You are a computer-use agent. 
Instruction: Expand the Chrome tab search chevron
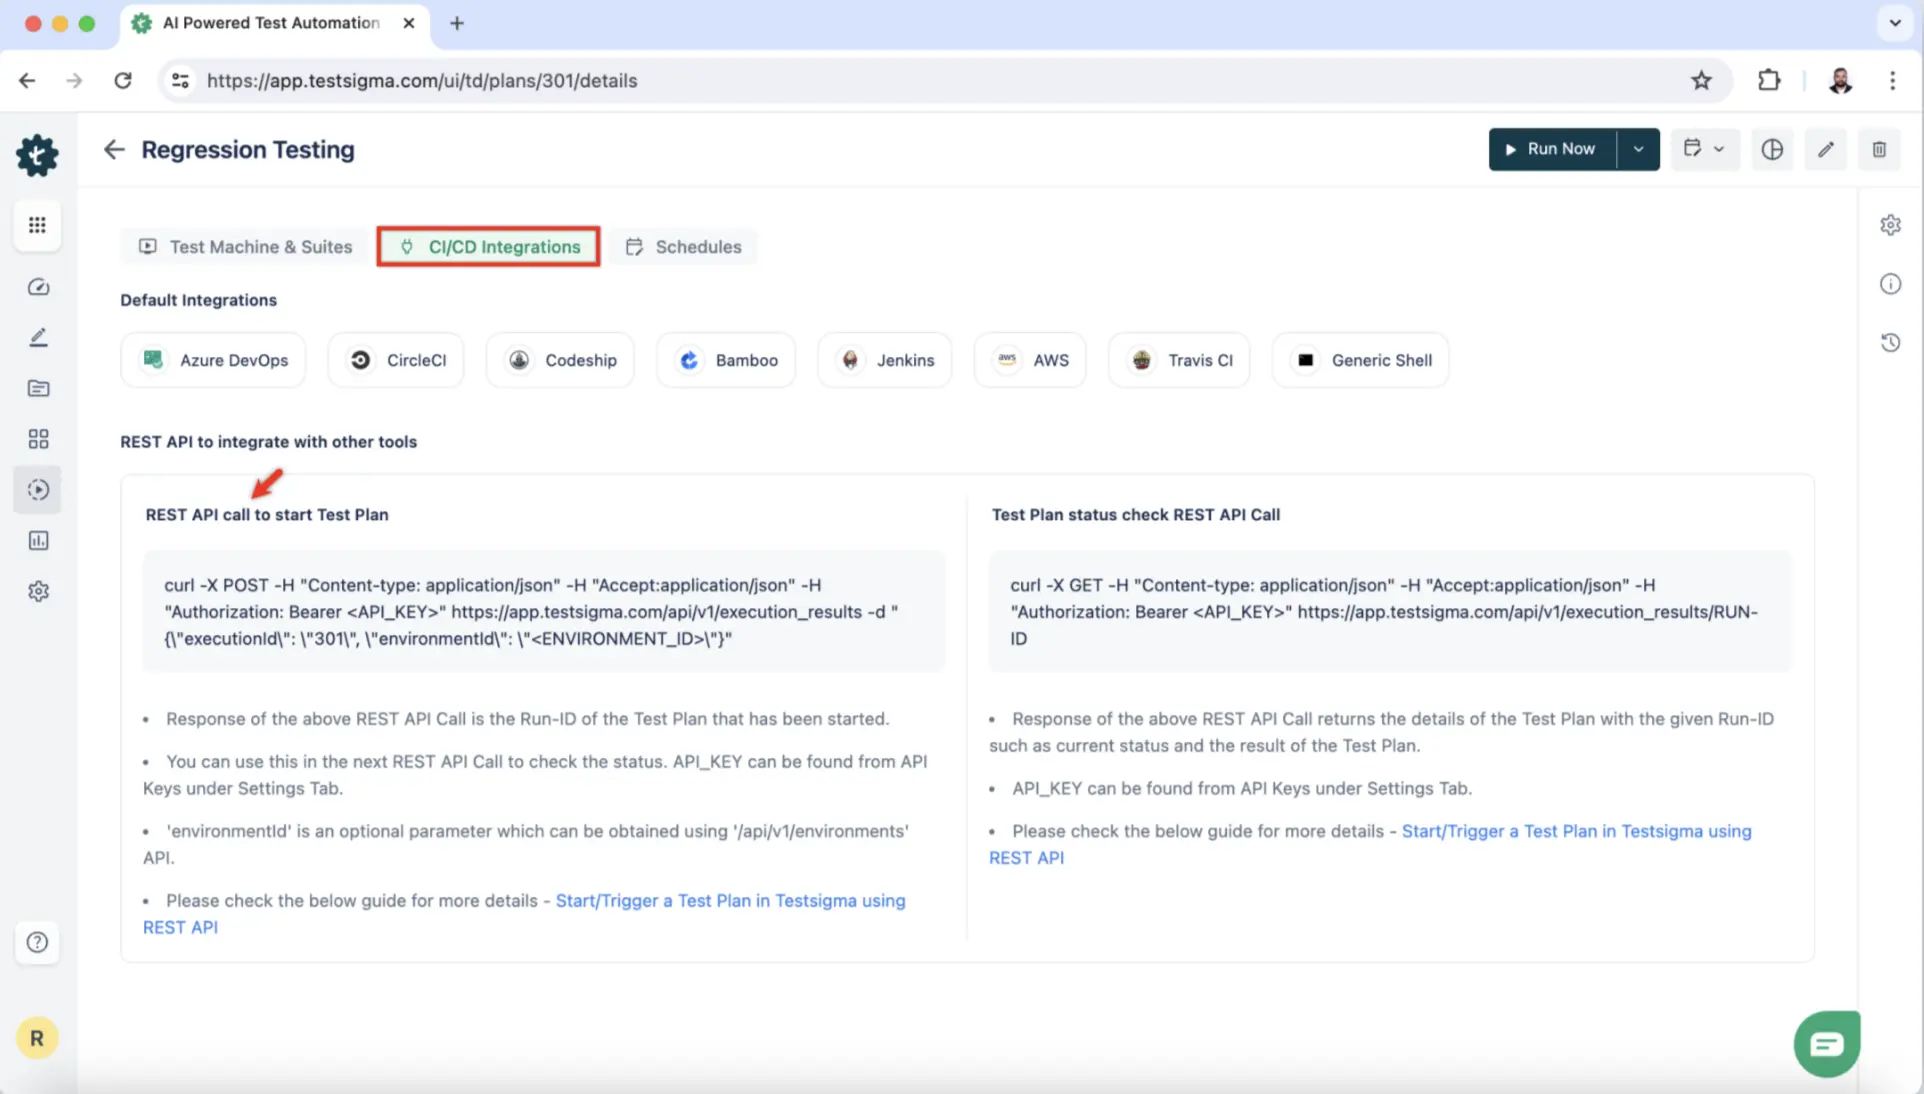tap(1894, 23)
